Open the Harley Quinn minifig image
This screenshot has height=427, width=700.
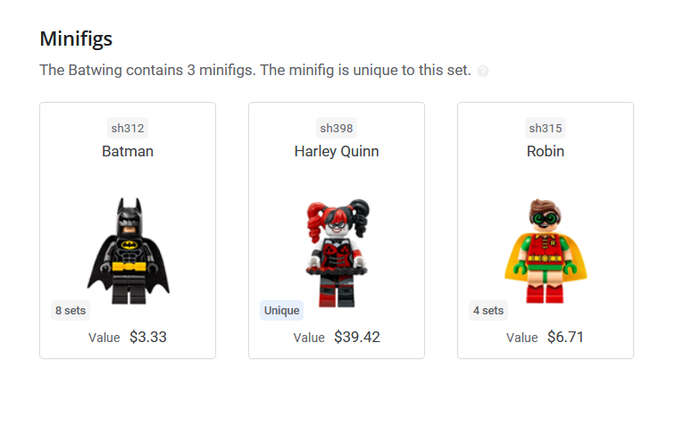click(338, 253)
